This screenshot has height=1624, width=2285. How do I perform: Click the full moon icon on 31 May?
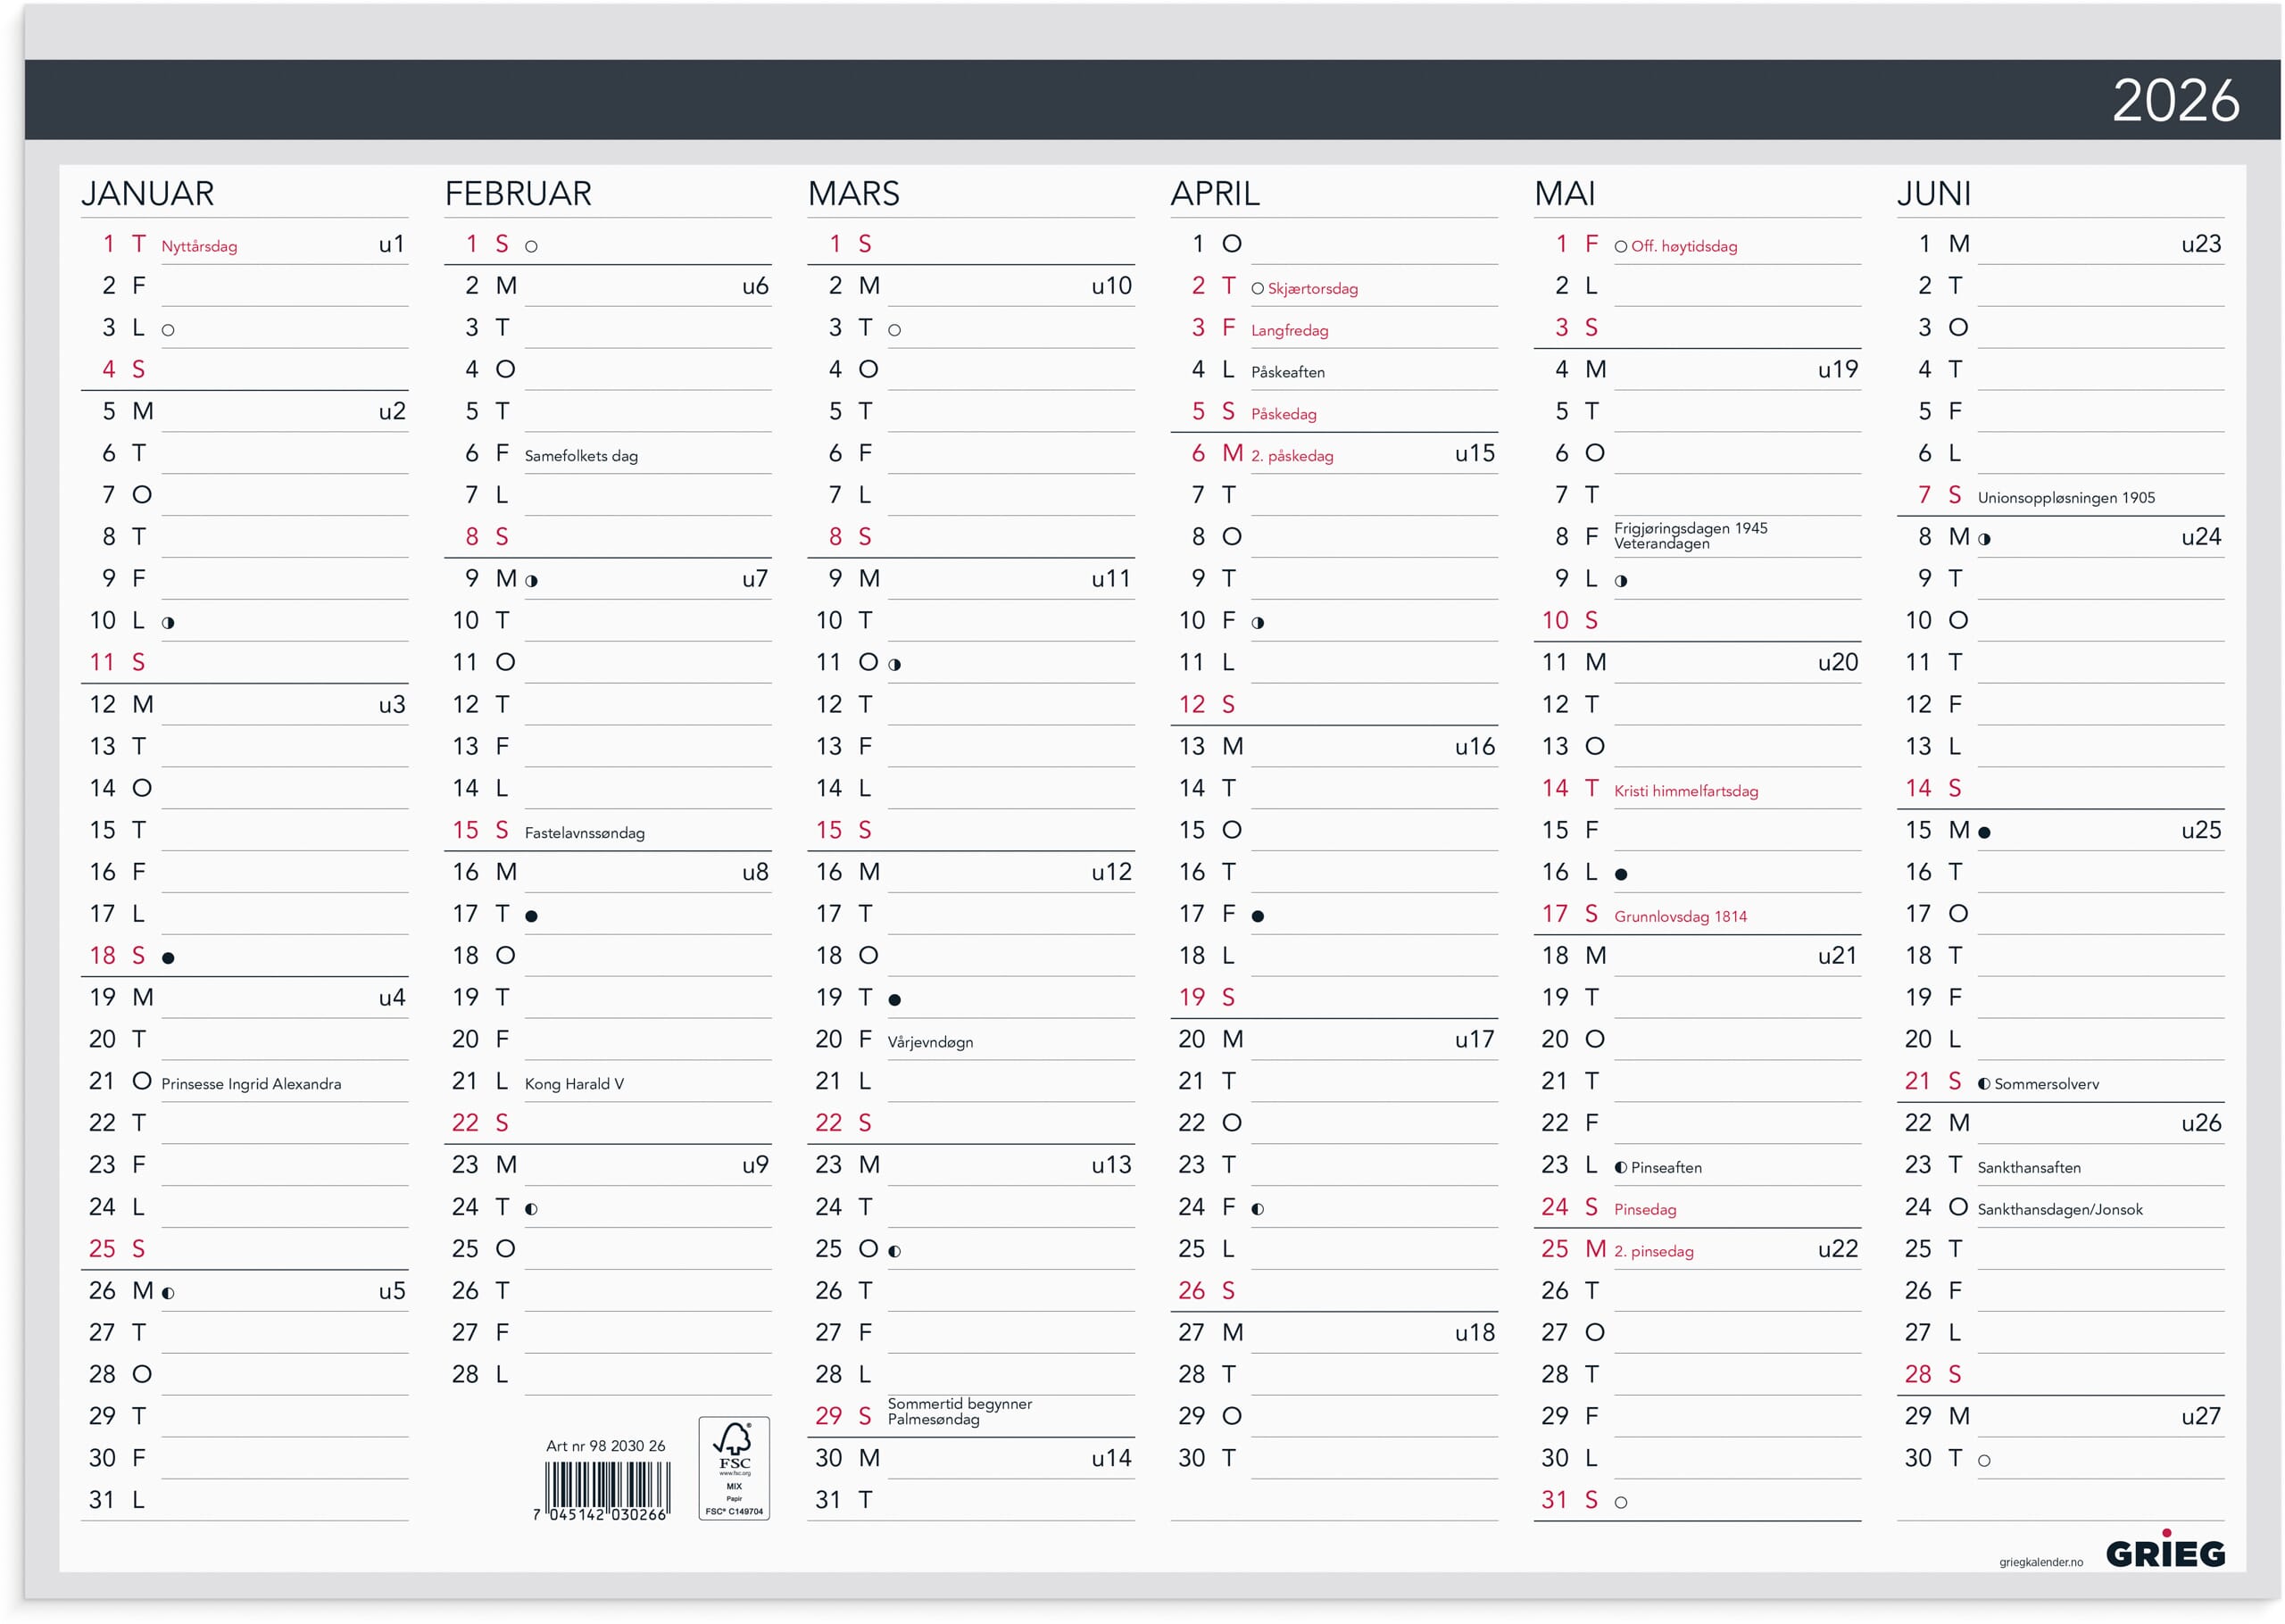pyautogui.click(x=1620, y=1501)
